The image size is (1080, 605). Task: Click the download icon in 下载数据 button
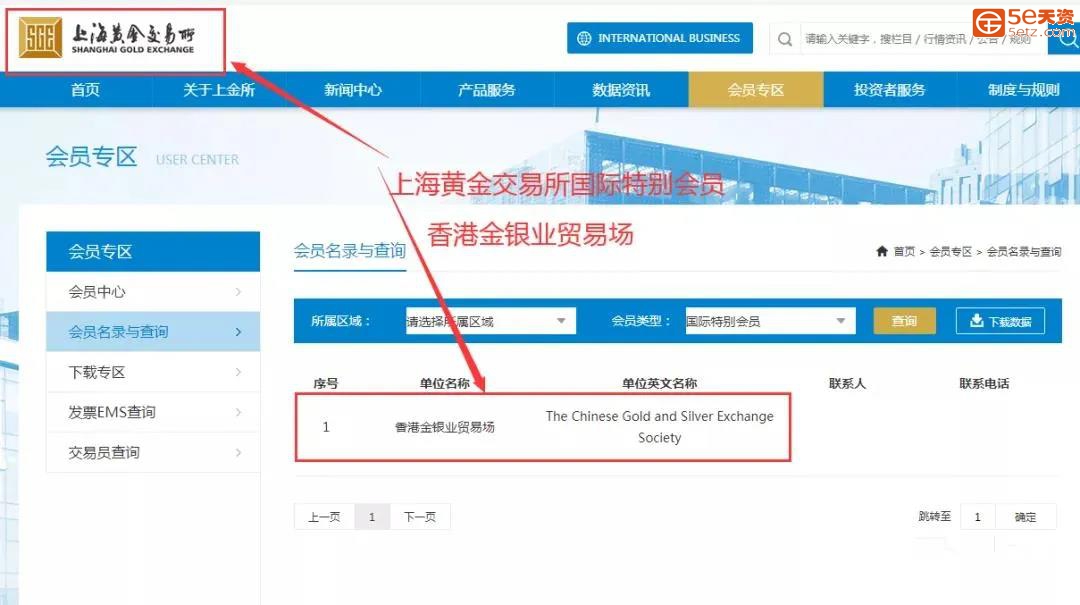[977, 320]
